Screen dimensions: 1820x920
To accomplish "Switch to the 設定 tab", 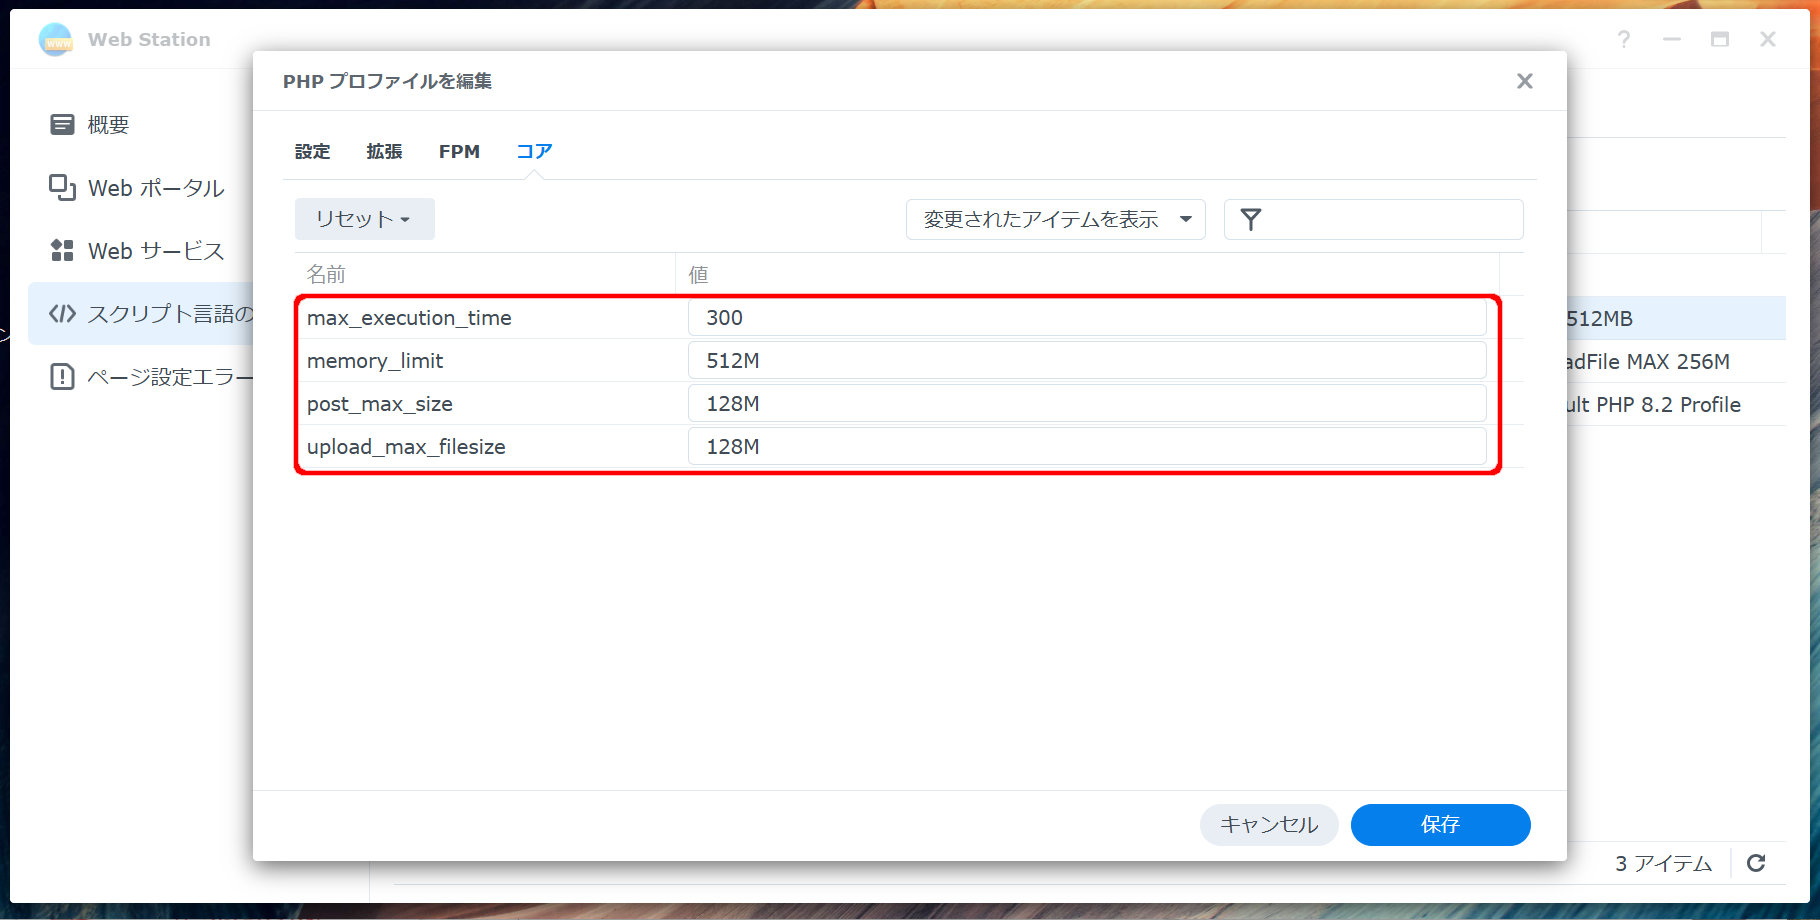I will coord(312,152).
